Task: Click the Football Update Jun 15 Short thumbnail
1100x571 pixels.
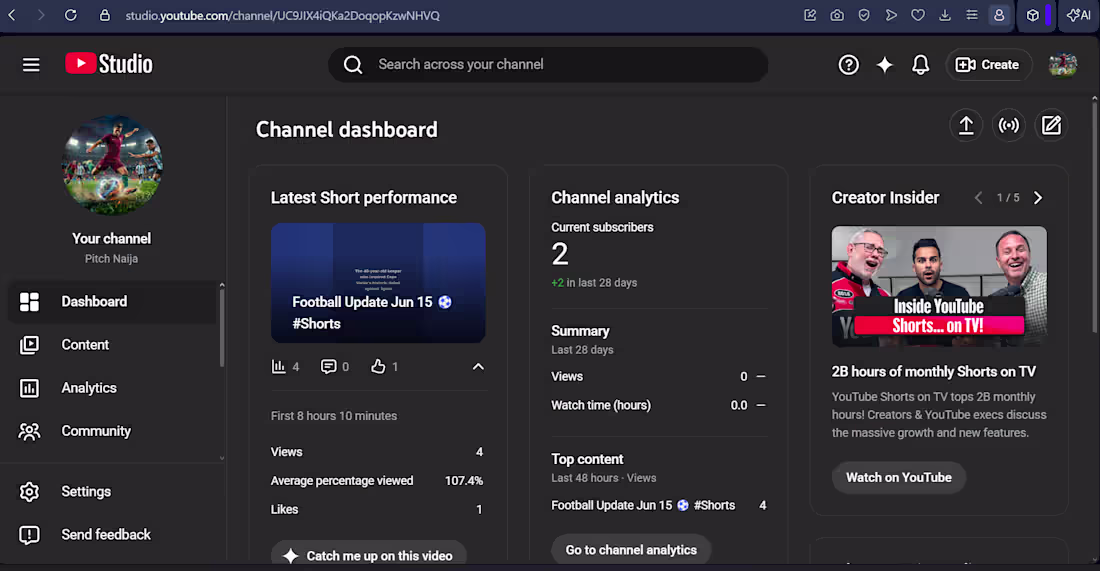Action: tap(378, 283)
